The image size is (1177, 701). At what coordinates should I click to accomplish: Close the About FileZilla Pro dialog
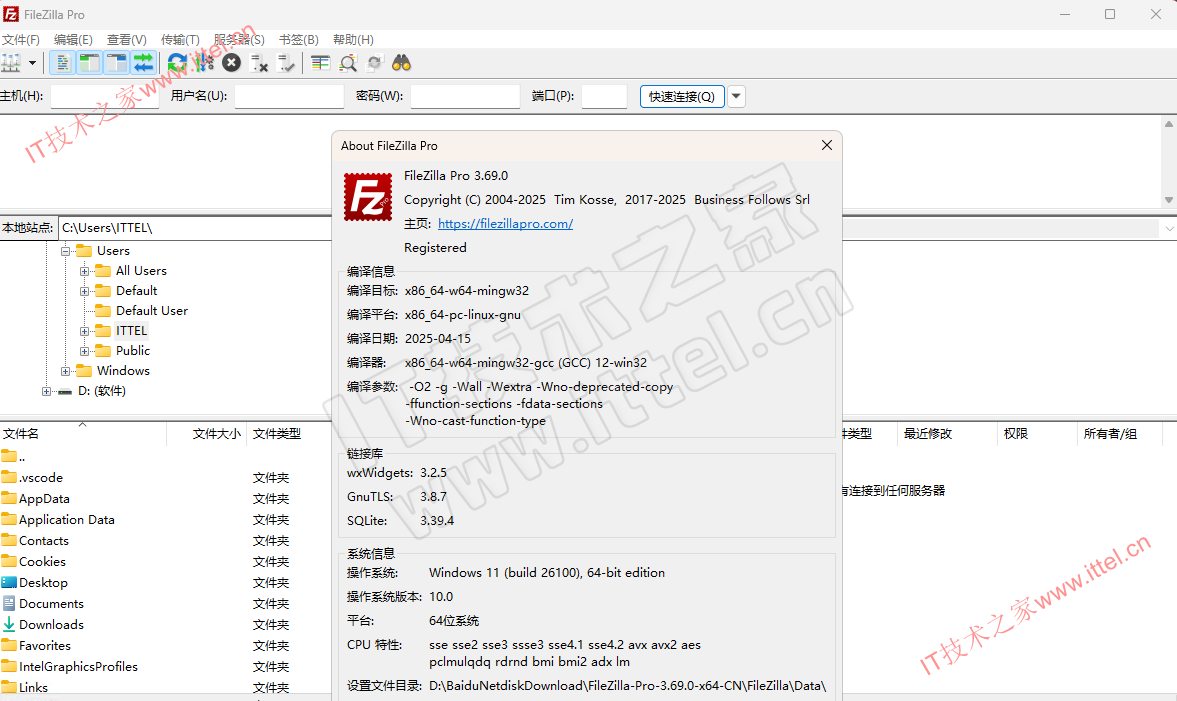tap(826, 145)
